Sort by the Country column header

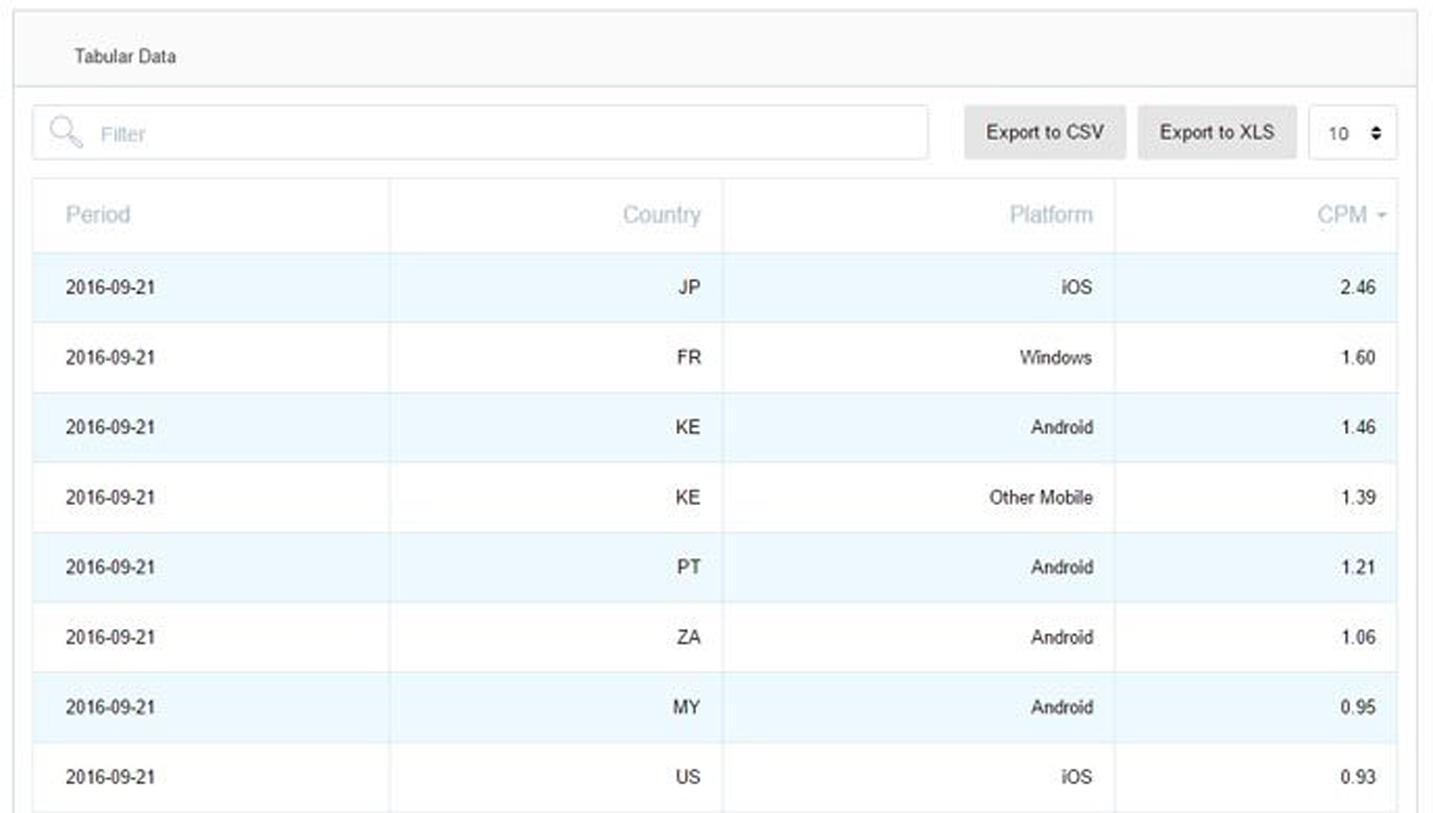661,215
